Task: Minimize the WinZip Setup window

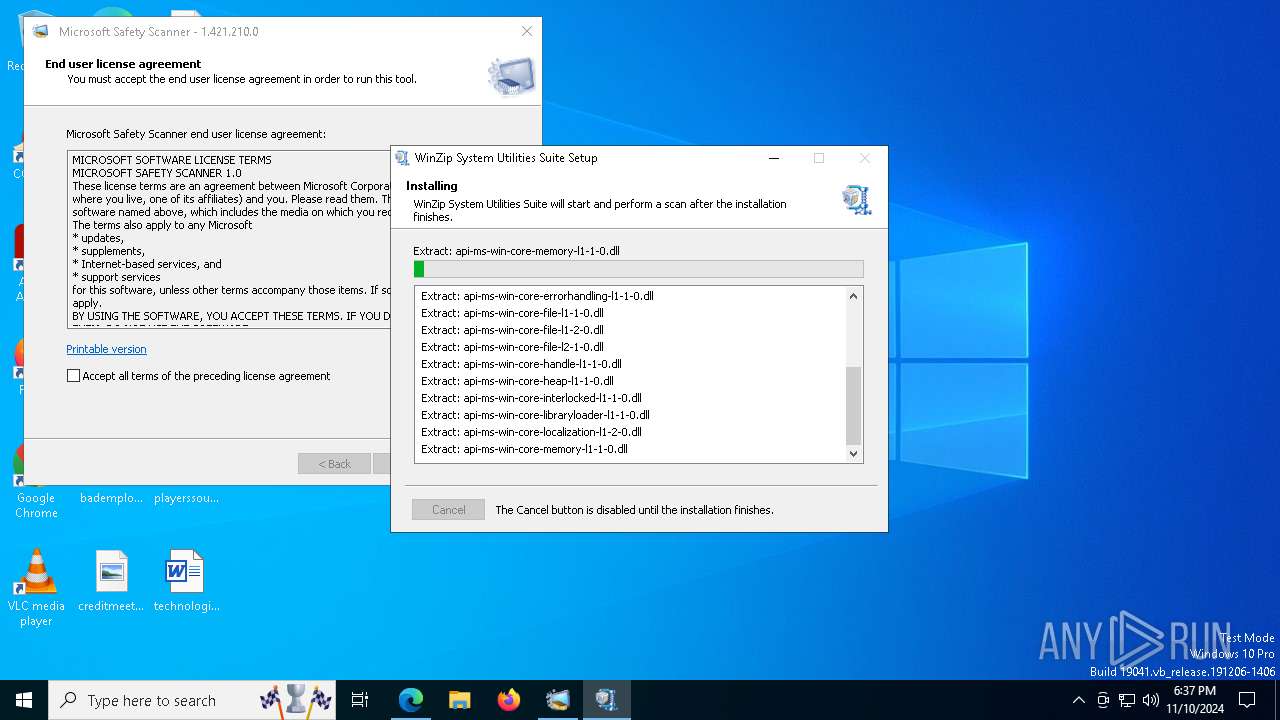Action: 773,158
